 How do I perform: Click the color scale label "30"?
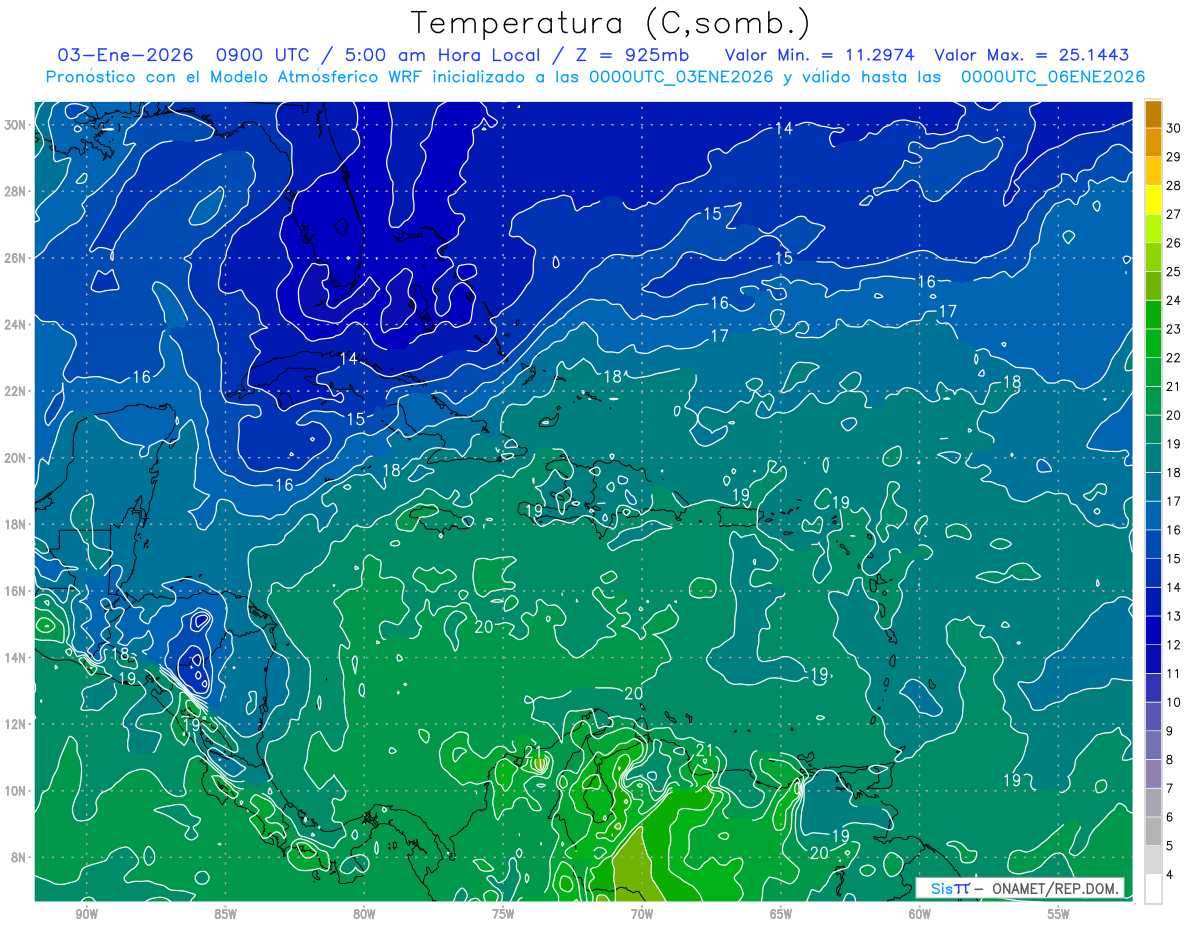(x=1173, y=128)
